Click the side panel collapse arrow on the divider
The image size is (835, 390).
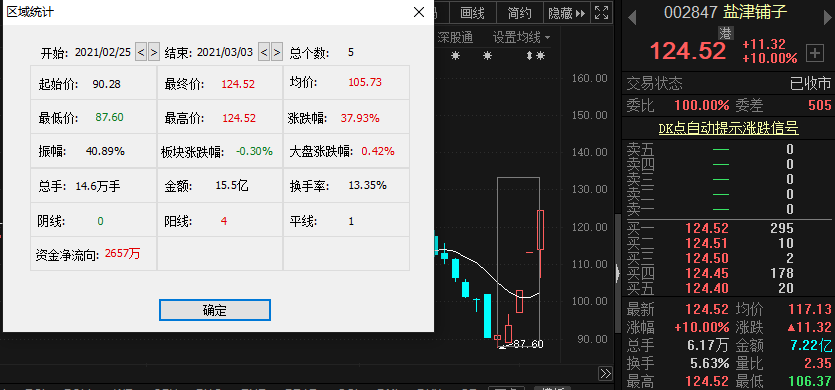click(617, 273)
